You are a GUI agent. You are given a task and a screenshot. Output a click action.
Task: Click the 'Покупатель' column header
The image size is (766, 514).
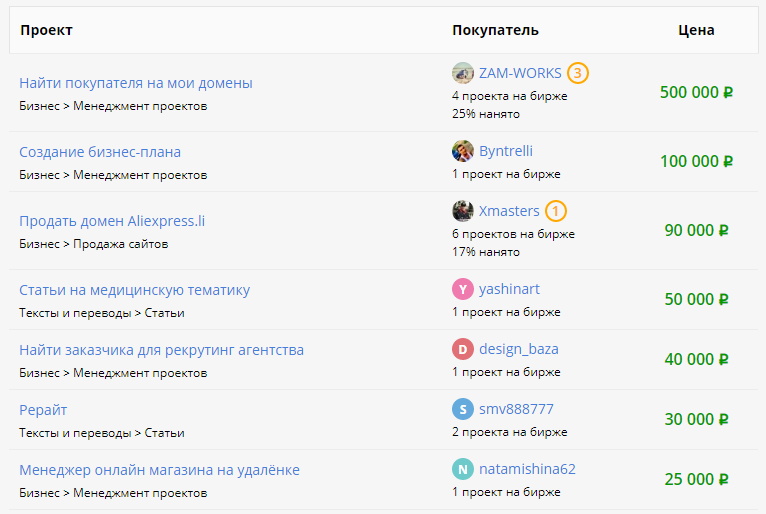point(495,30)
